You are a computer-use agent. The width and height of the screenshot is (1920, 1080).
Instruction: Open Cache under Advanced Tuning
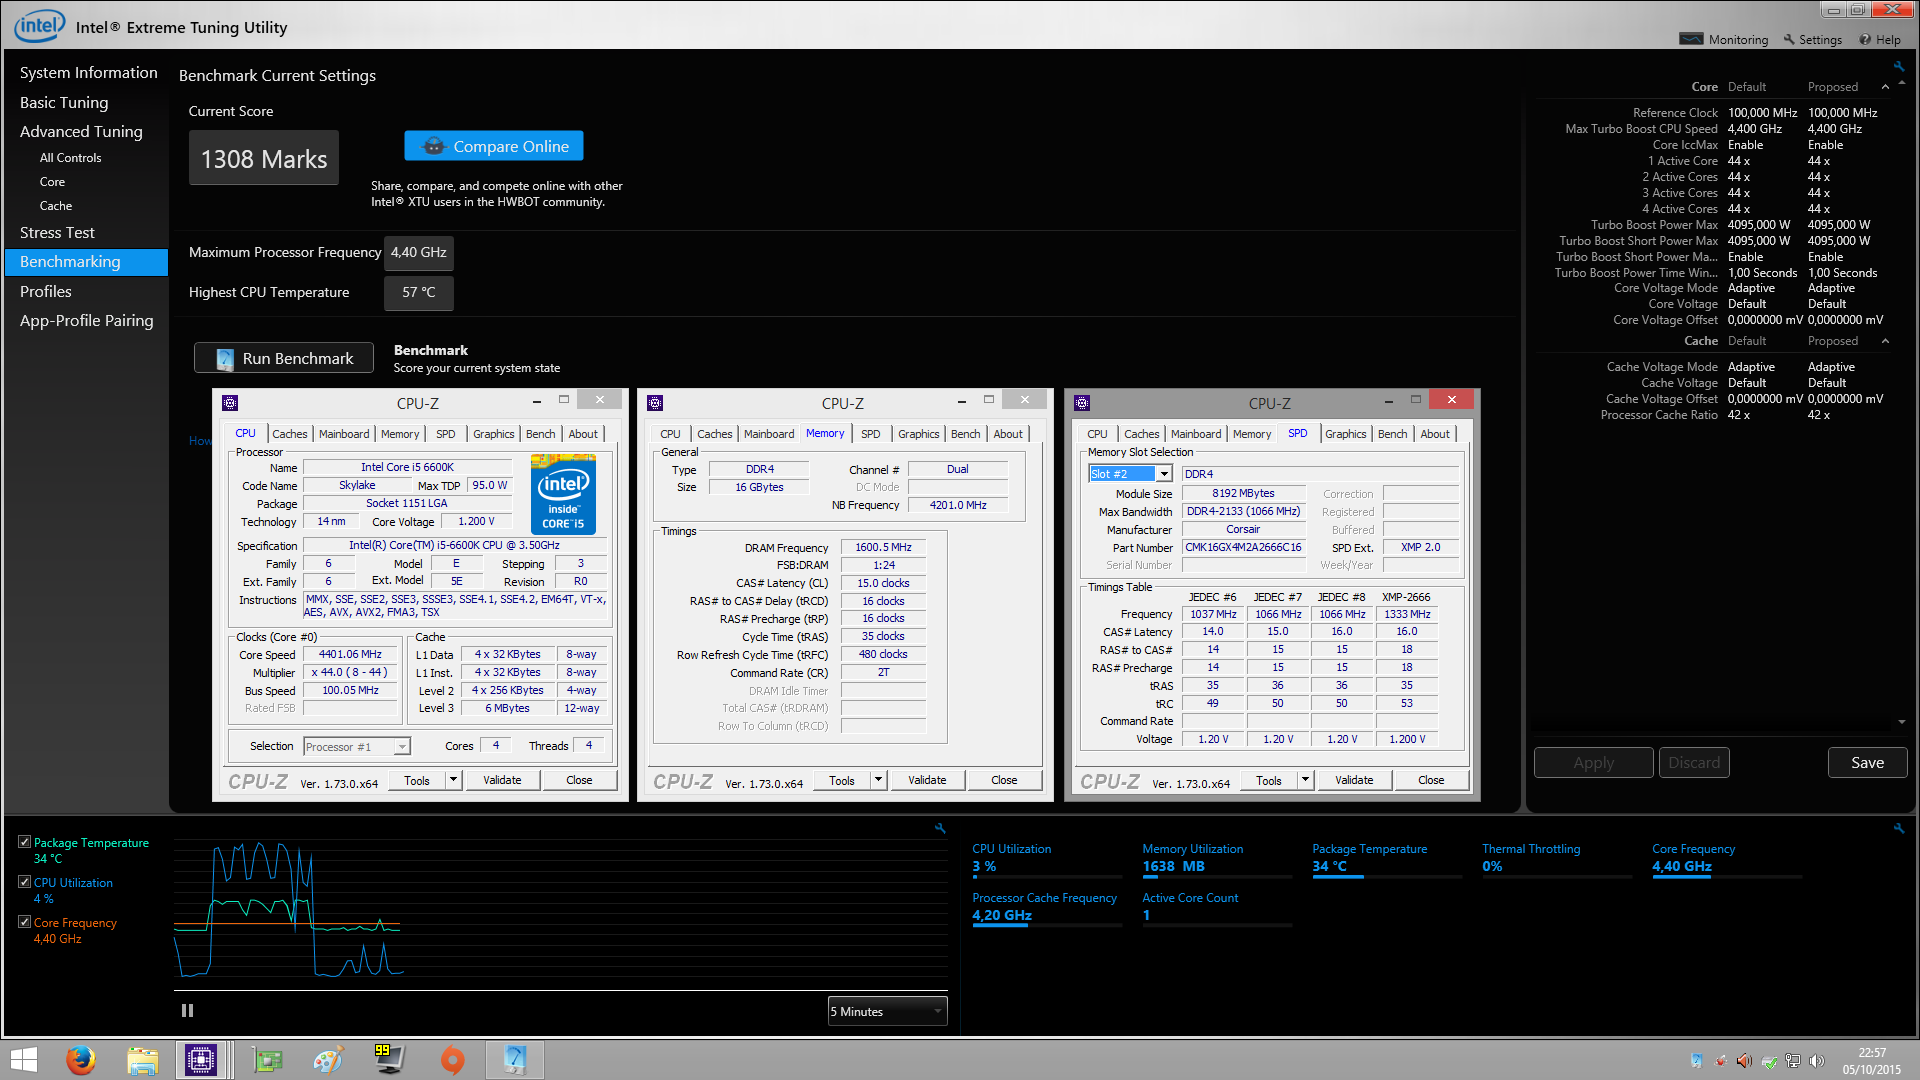point(56,206)
